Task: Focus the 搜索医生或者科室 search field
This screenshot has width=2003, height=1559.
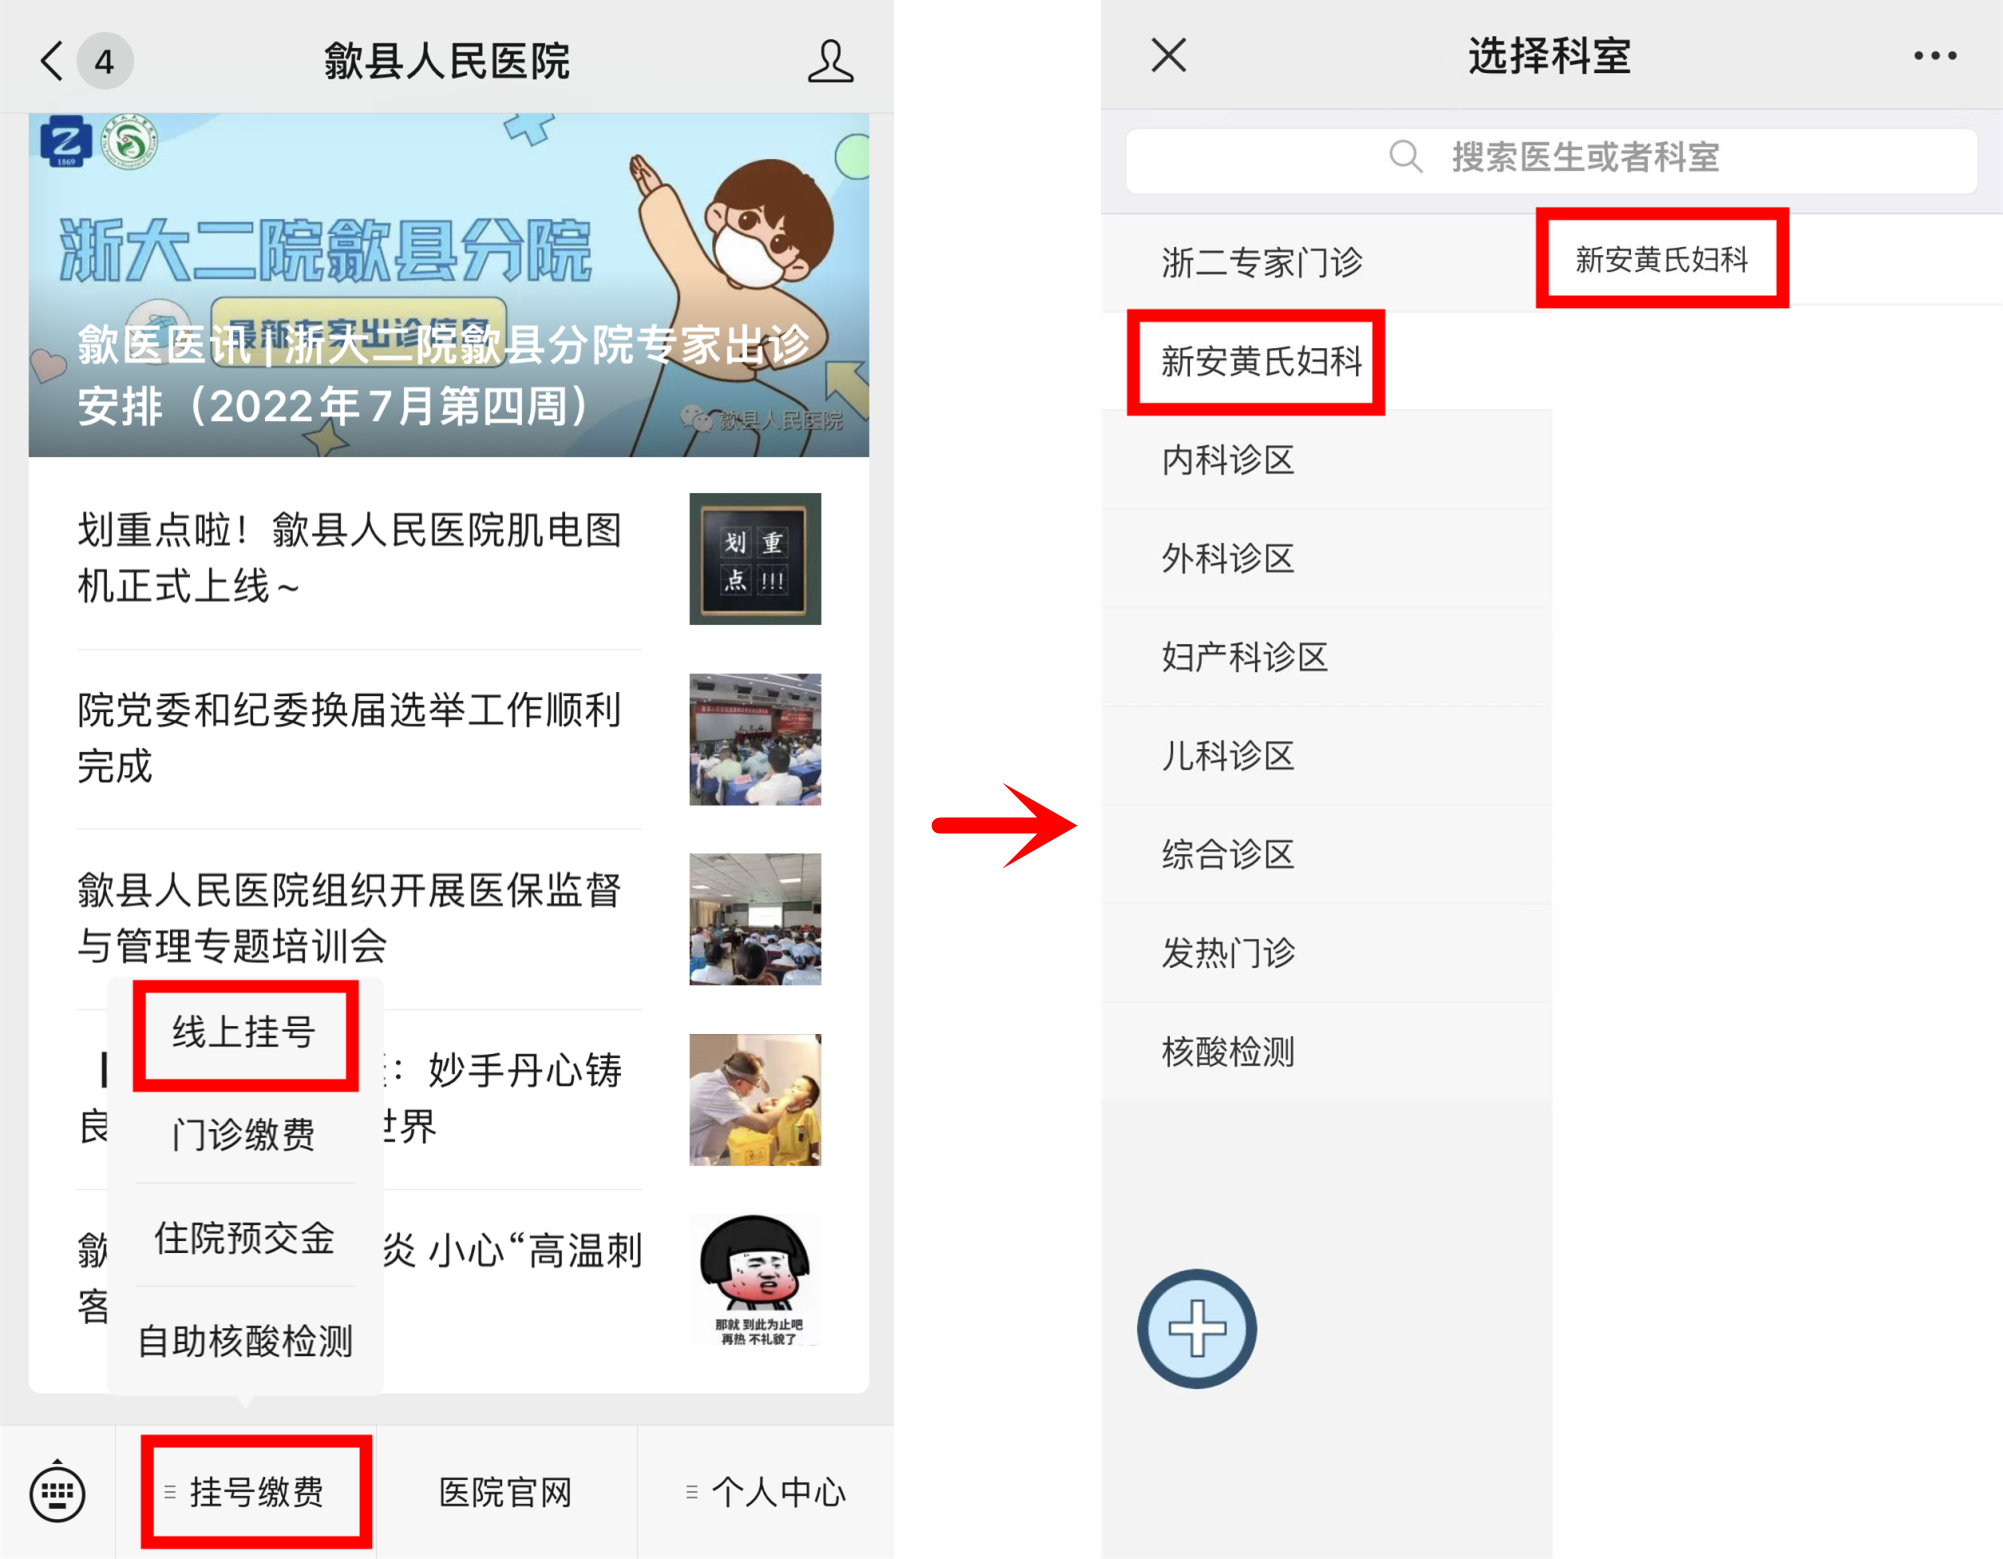Action: pyautogui.click(x=1551, y=158)
